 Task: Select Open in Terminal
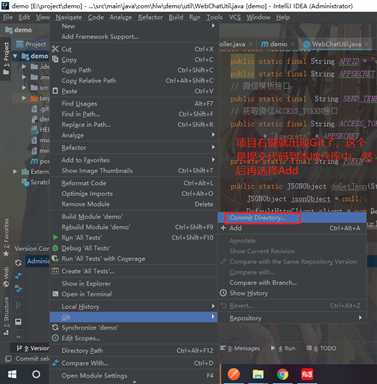[133, 294]
